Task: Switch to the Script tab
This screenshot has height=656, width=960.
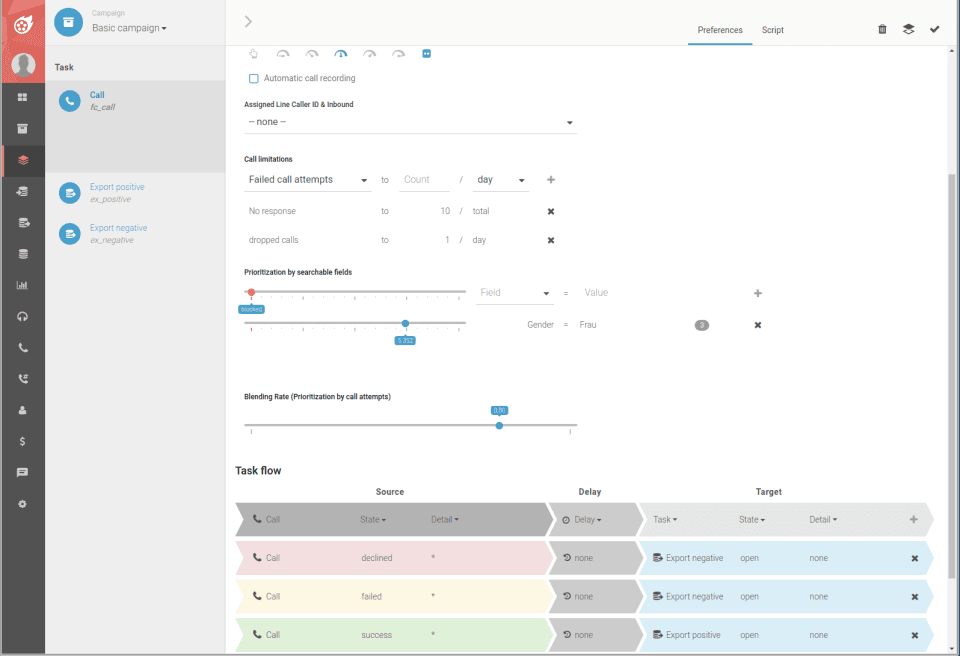Action: (773, 30)
